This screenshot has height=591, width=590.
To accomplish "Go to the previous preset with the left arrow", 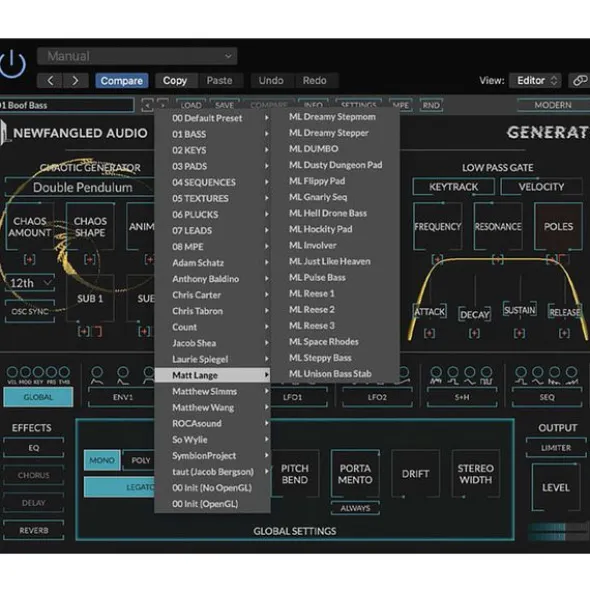I will point(50,81).
